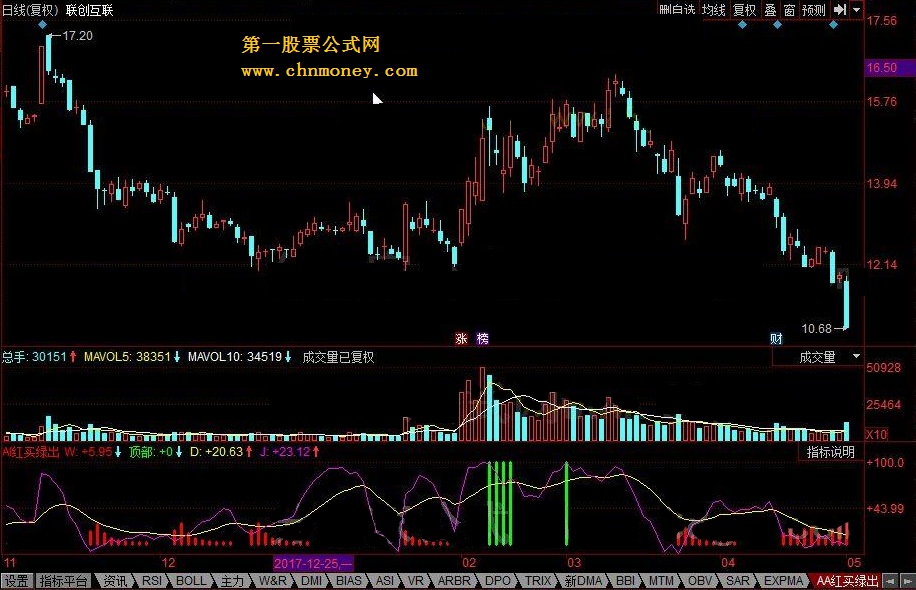Image resolution: width=916 pixels, height=590 pixels.
Task: Click the 10.68 low price label
Action: pyautogui.click(x=816, y=328)
